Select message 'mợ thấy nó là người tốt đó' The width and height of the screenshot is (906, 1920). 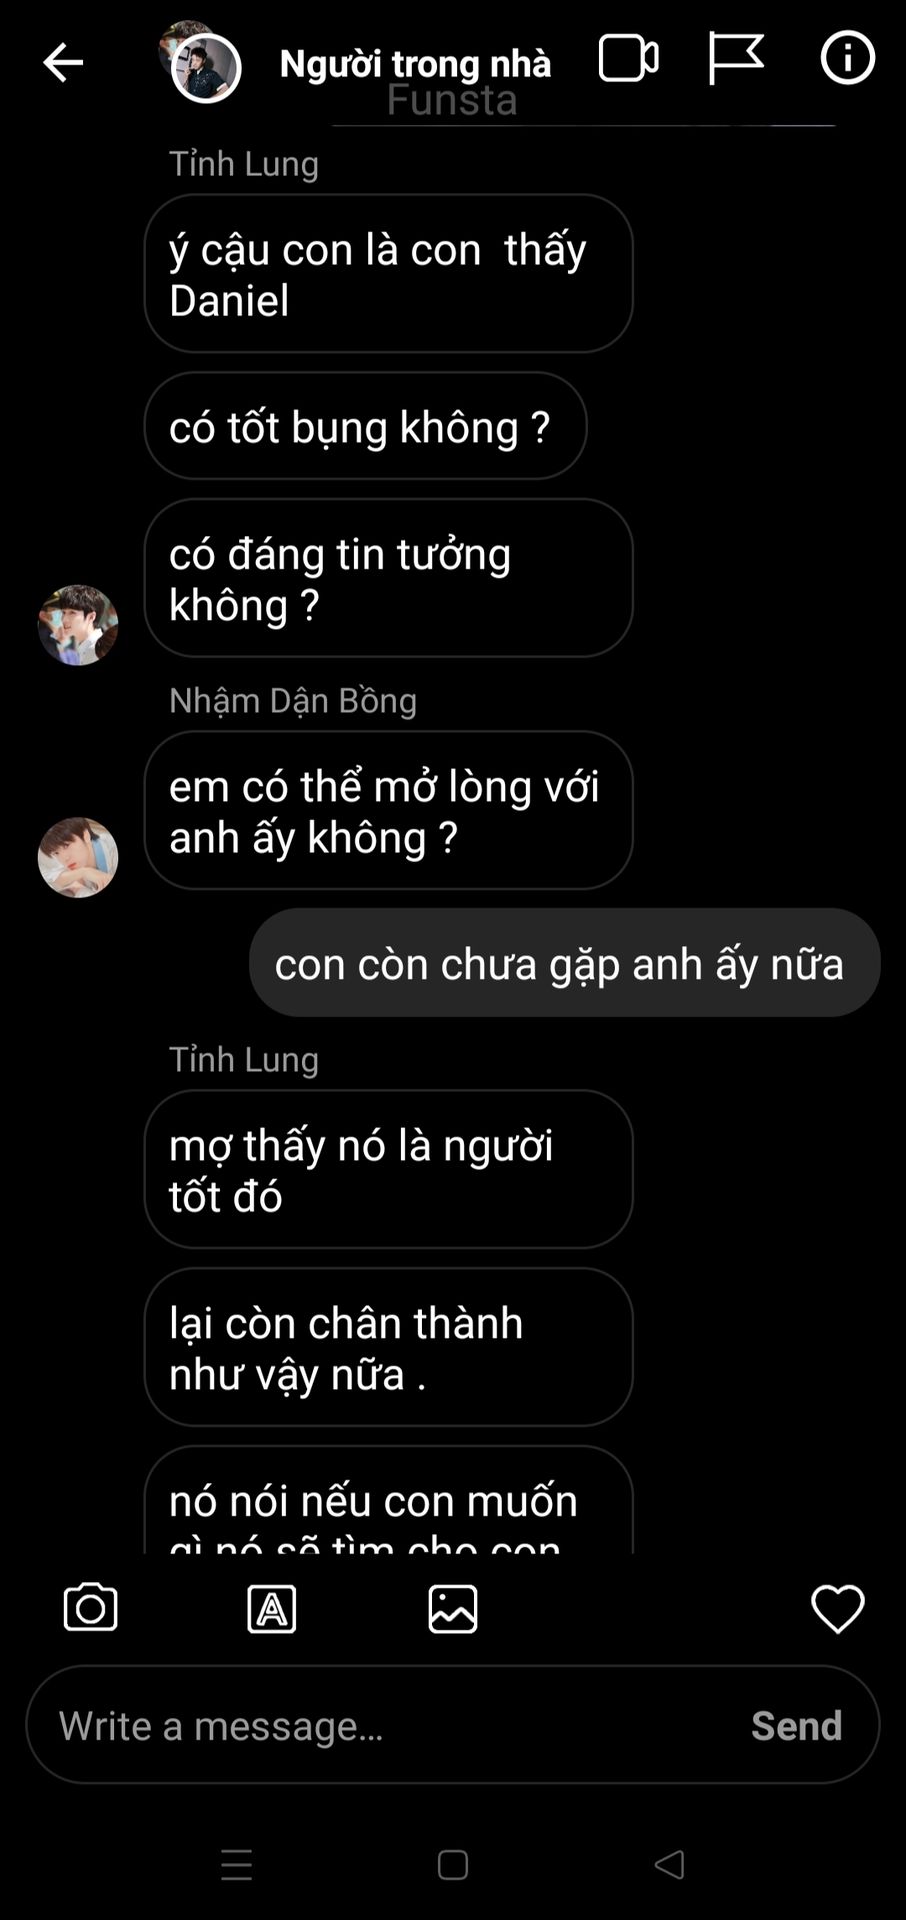click(x=388, y=1169)
